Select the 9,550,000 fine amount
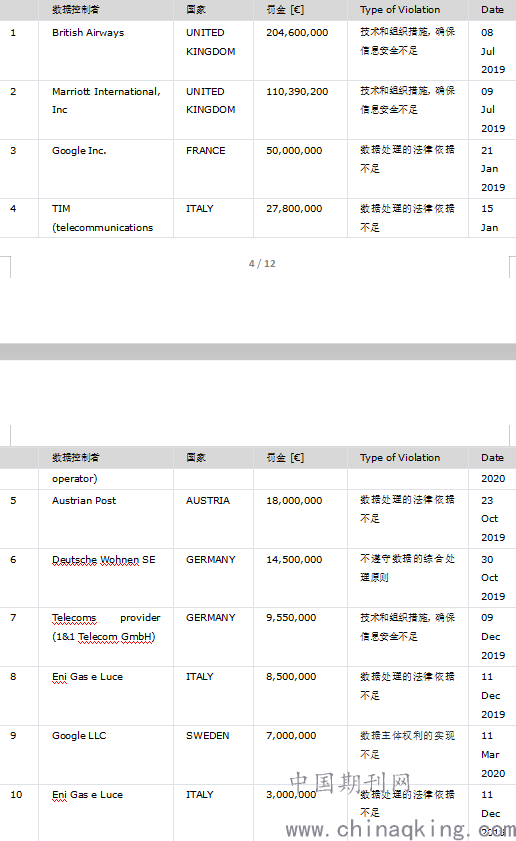The image size is (516, 841). pos(291,617)
